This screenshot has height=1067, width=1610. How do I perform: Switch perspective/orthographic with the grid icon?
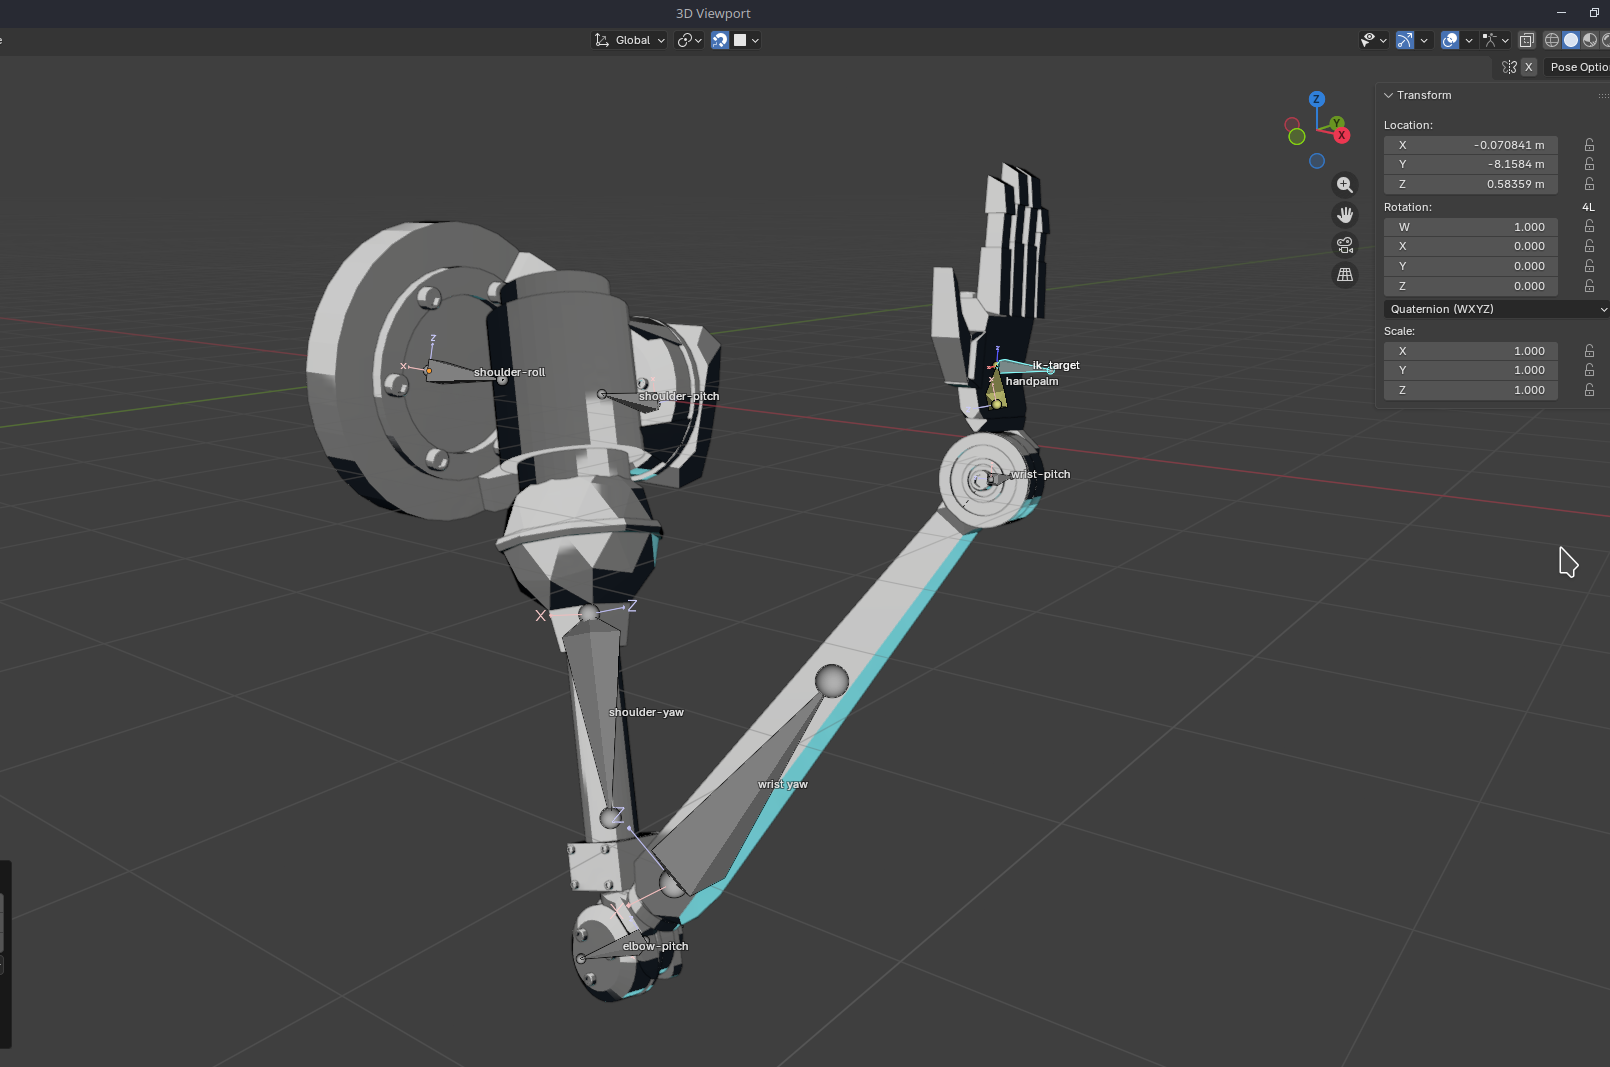1345,275
